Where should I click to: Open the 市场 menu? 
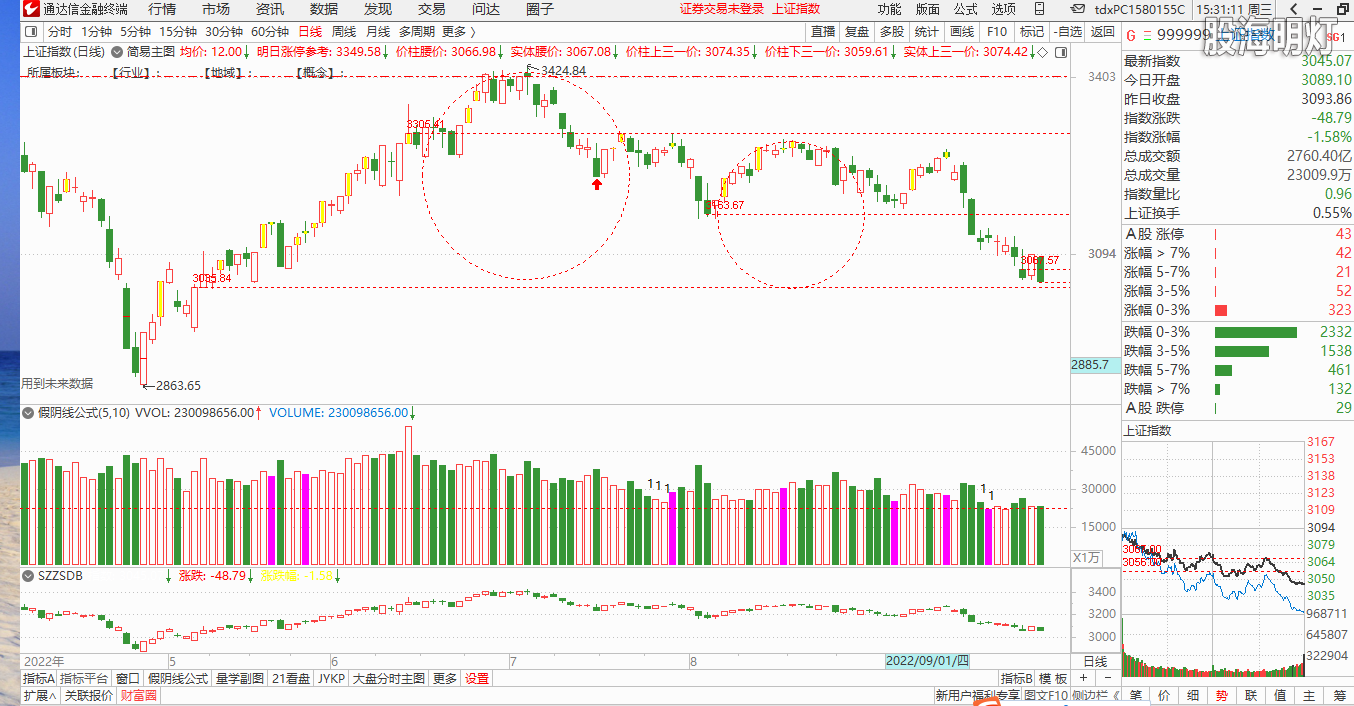click(x=216, y=9)
